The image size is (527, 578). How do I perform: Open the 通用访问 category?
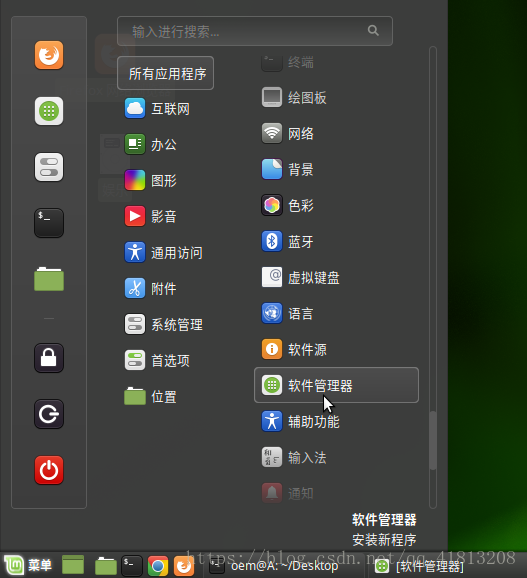164,253
